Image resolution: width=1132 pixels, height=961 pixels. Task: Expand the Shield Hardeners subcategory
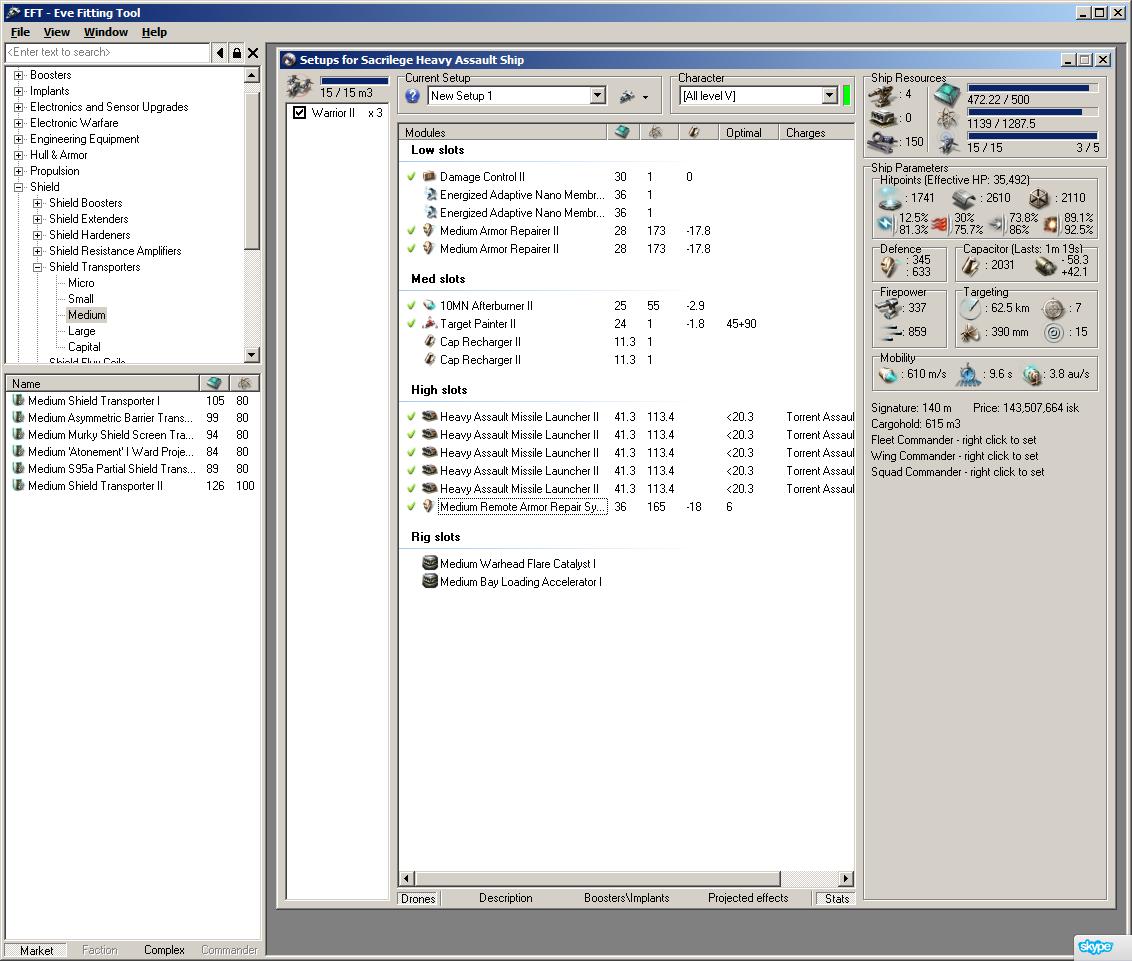[38, 235]
